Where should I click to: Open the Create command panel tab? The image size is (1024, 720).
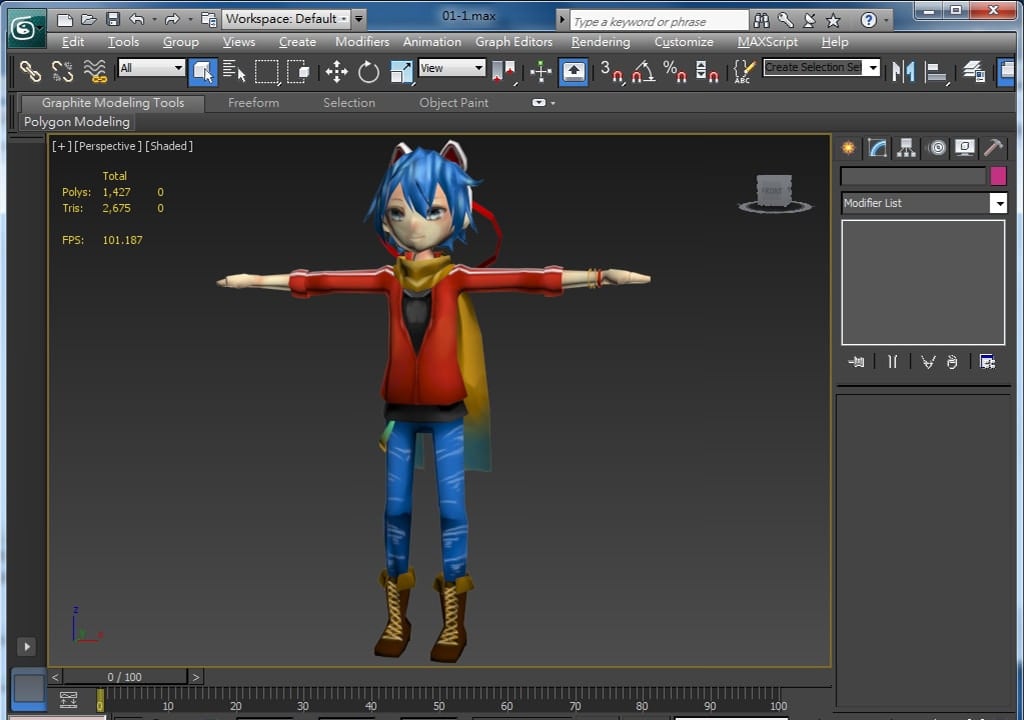click(849, 148)
